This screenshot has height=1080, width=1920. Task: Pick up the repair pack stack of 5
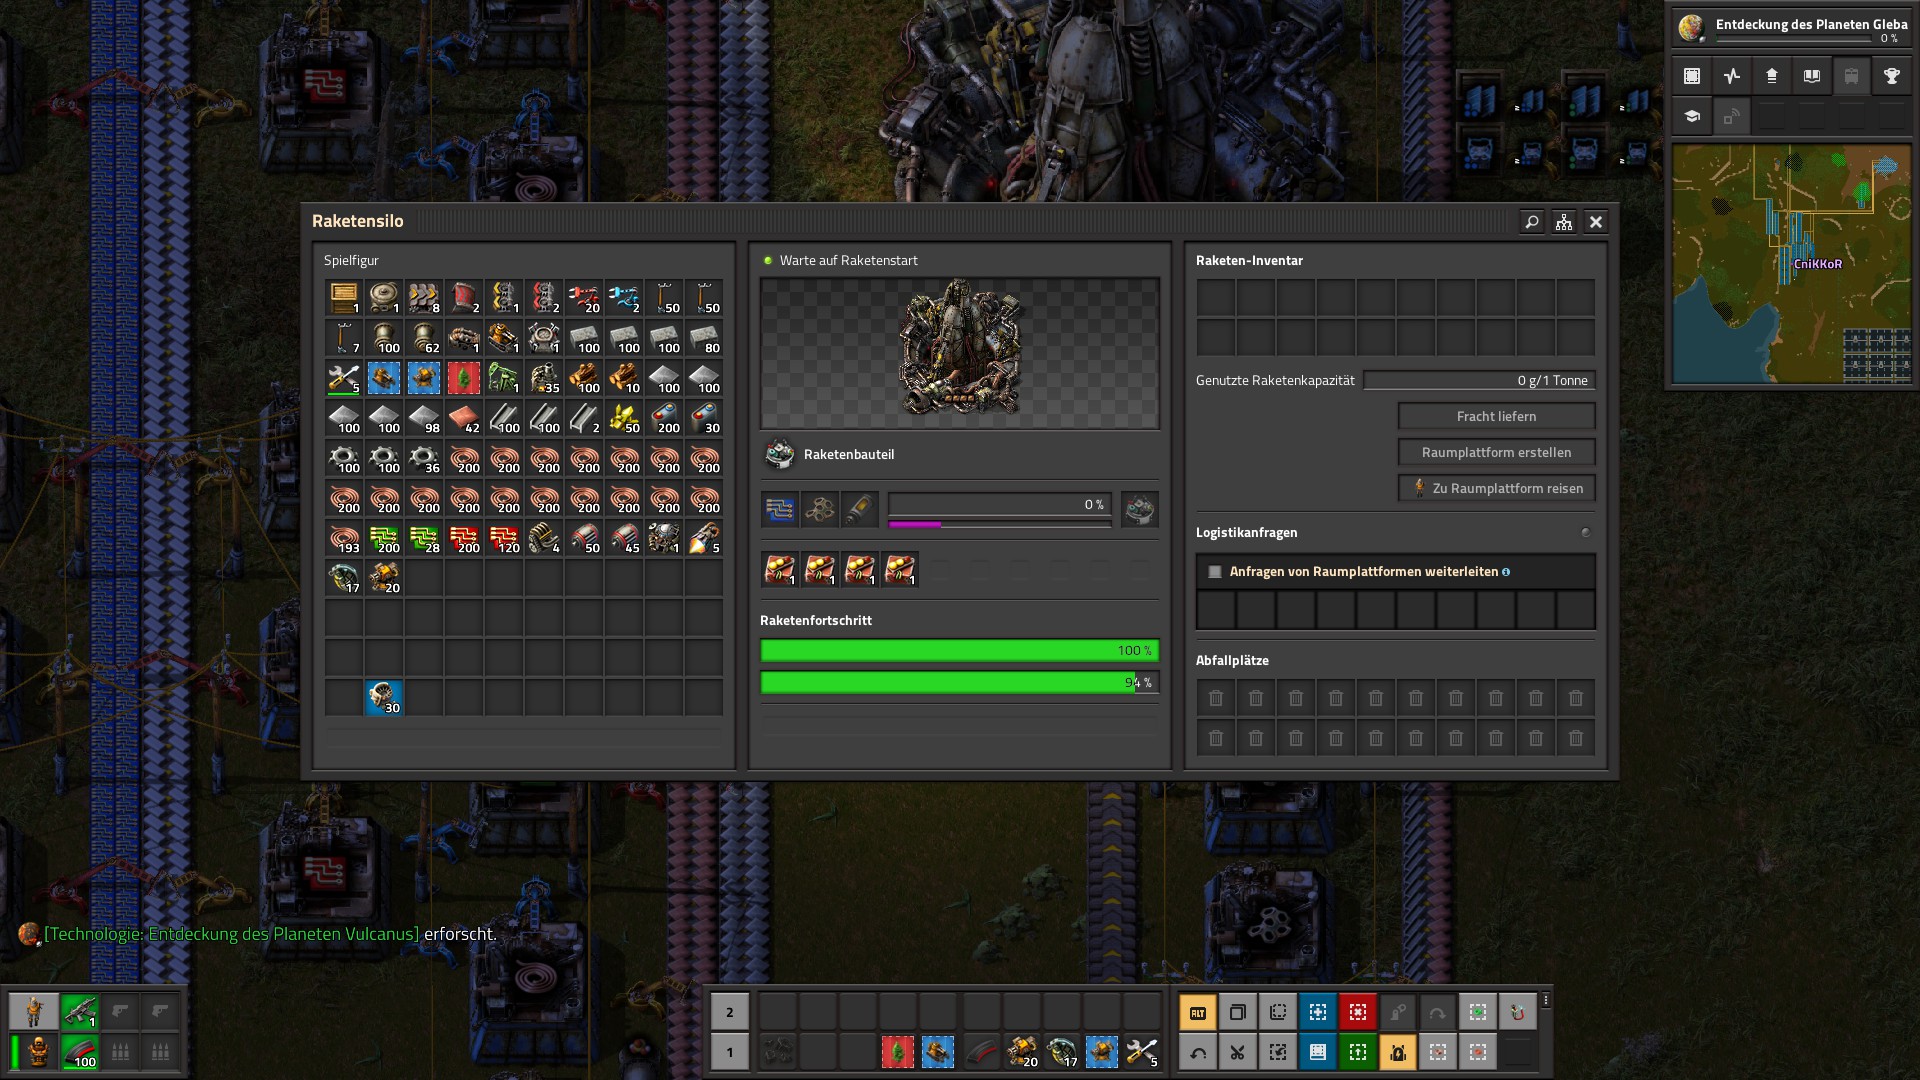[x=343, y=377]
